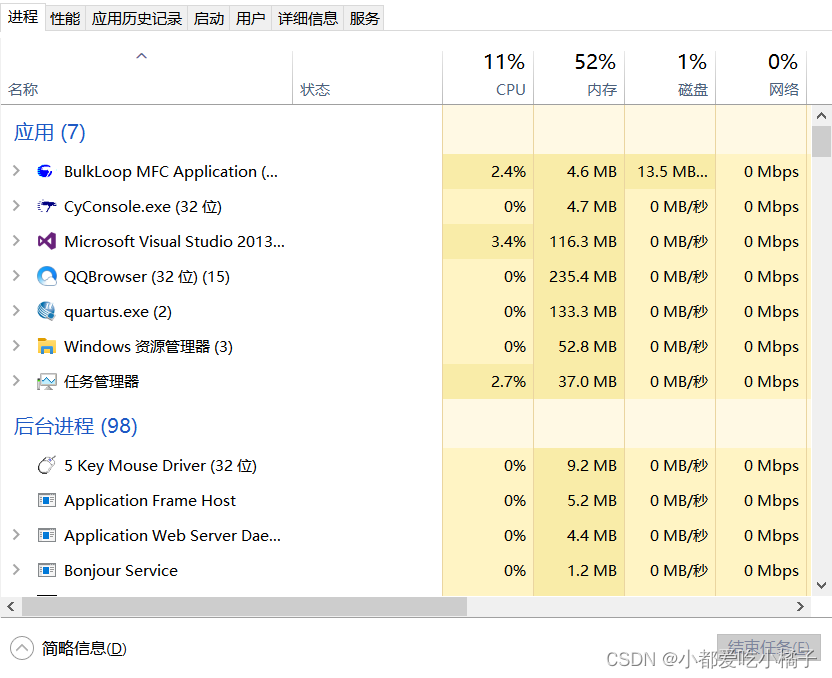
Task: Select the Microsoft Visual Studio 2013 row name
Action: [x=175, y=241]
